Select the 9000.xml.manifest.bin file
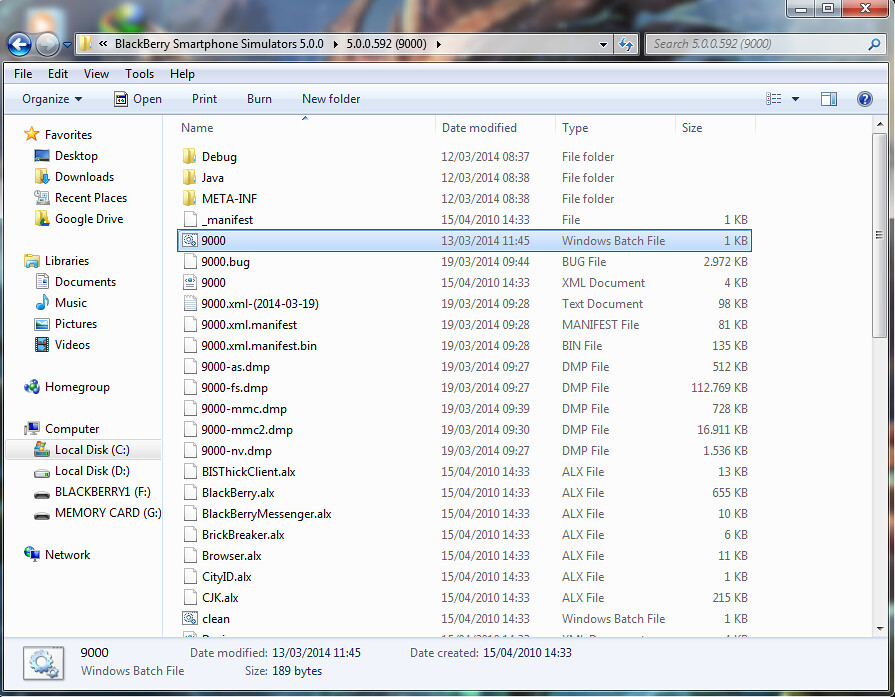895x697 pixels. pyautogui.click(x=259, y=346)
